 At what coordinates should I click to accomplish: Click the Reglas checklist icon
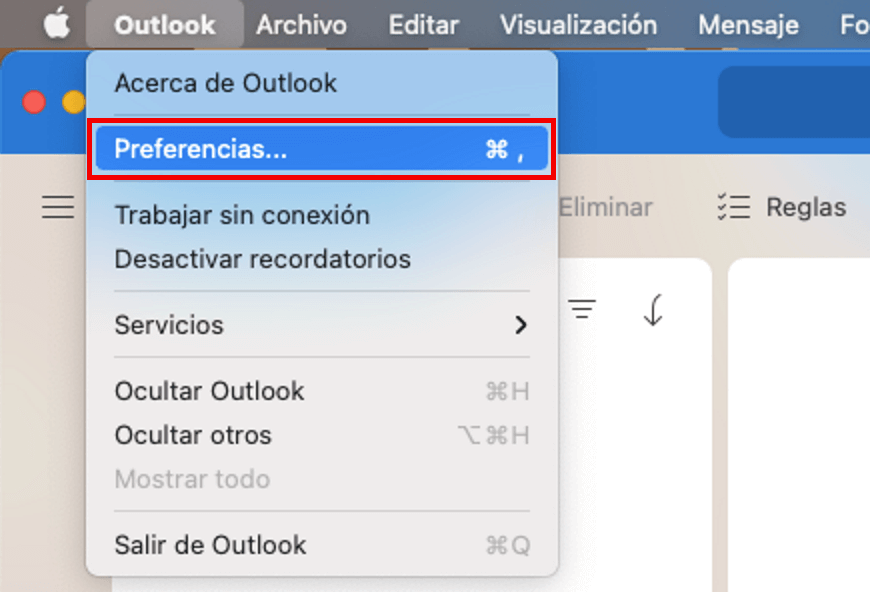tap(734, 207)
